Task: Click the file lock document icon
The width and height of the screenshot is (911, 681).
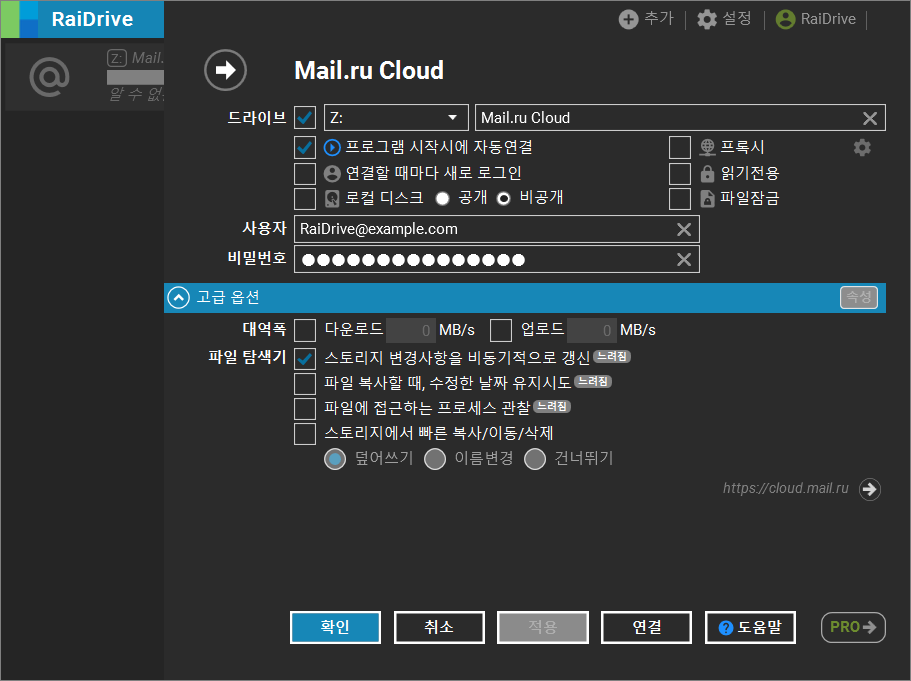Action: [x=707, y=199]
